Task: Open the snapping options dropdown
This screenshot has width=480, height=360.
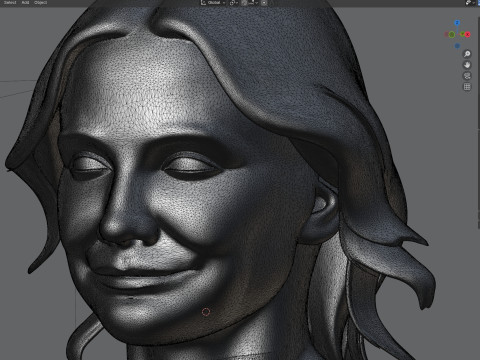Action: click(x=253, y=2)
